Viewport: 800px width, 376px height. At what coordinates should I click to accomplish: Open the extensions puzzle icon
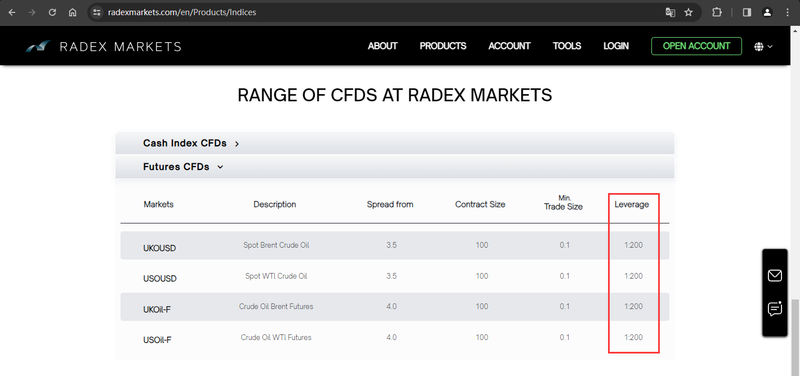[x=717, y=13]
